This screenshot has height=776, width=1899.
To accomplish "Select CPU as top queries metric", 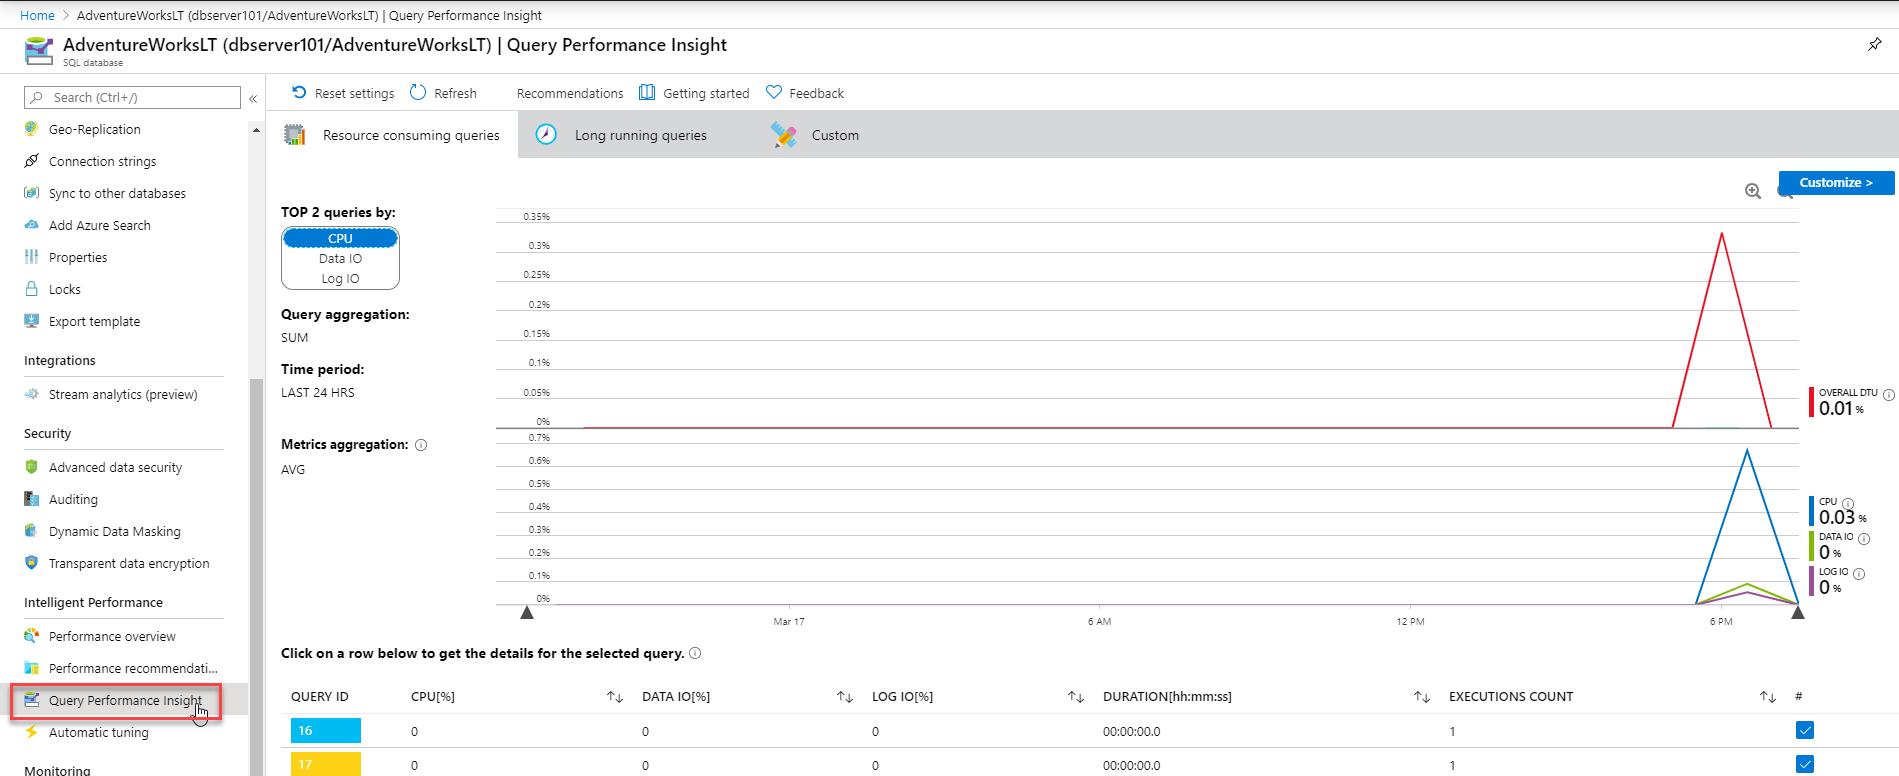I will (340, 238).
